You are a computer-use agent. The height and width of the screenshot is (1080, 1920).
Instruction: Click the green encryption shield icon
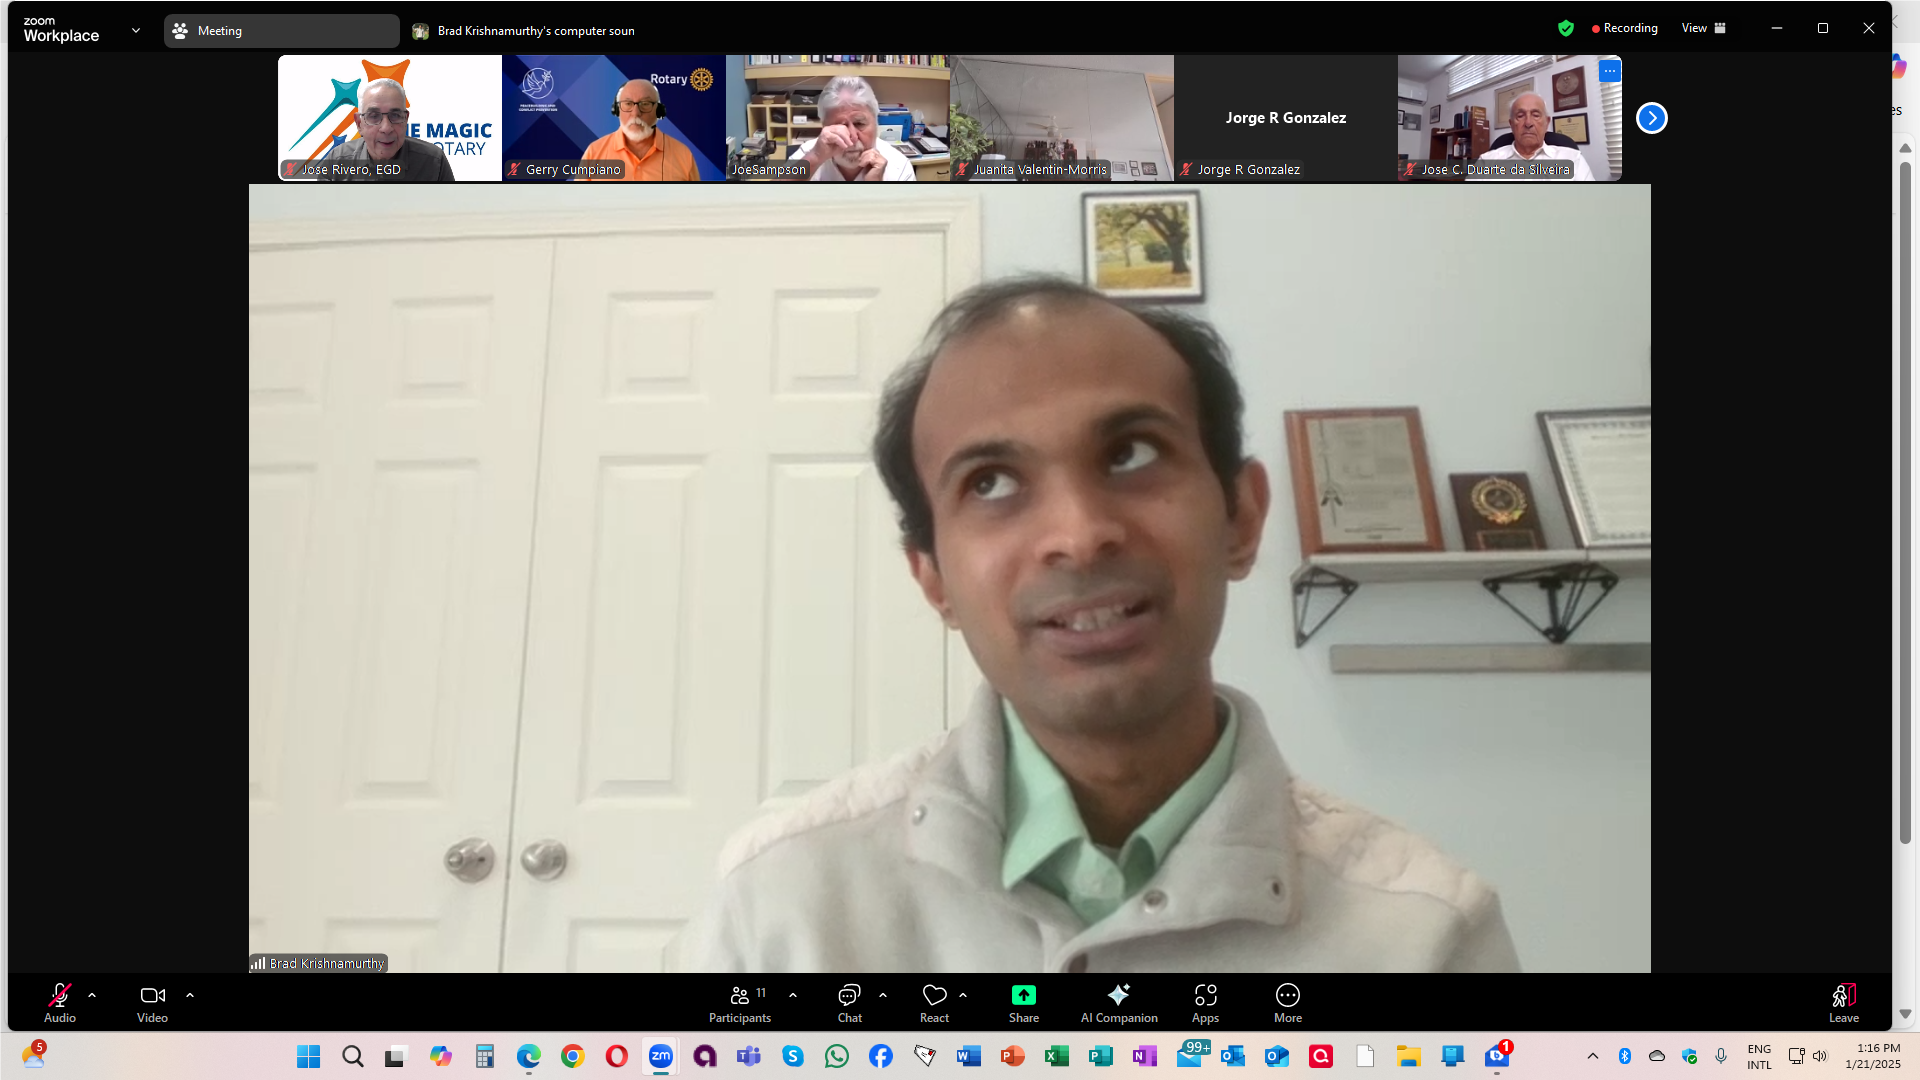coord(1566,28)
